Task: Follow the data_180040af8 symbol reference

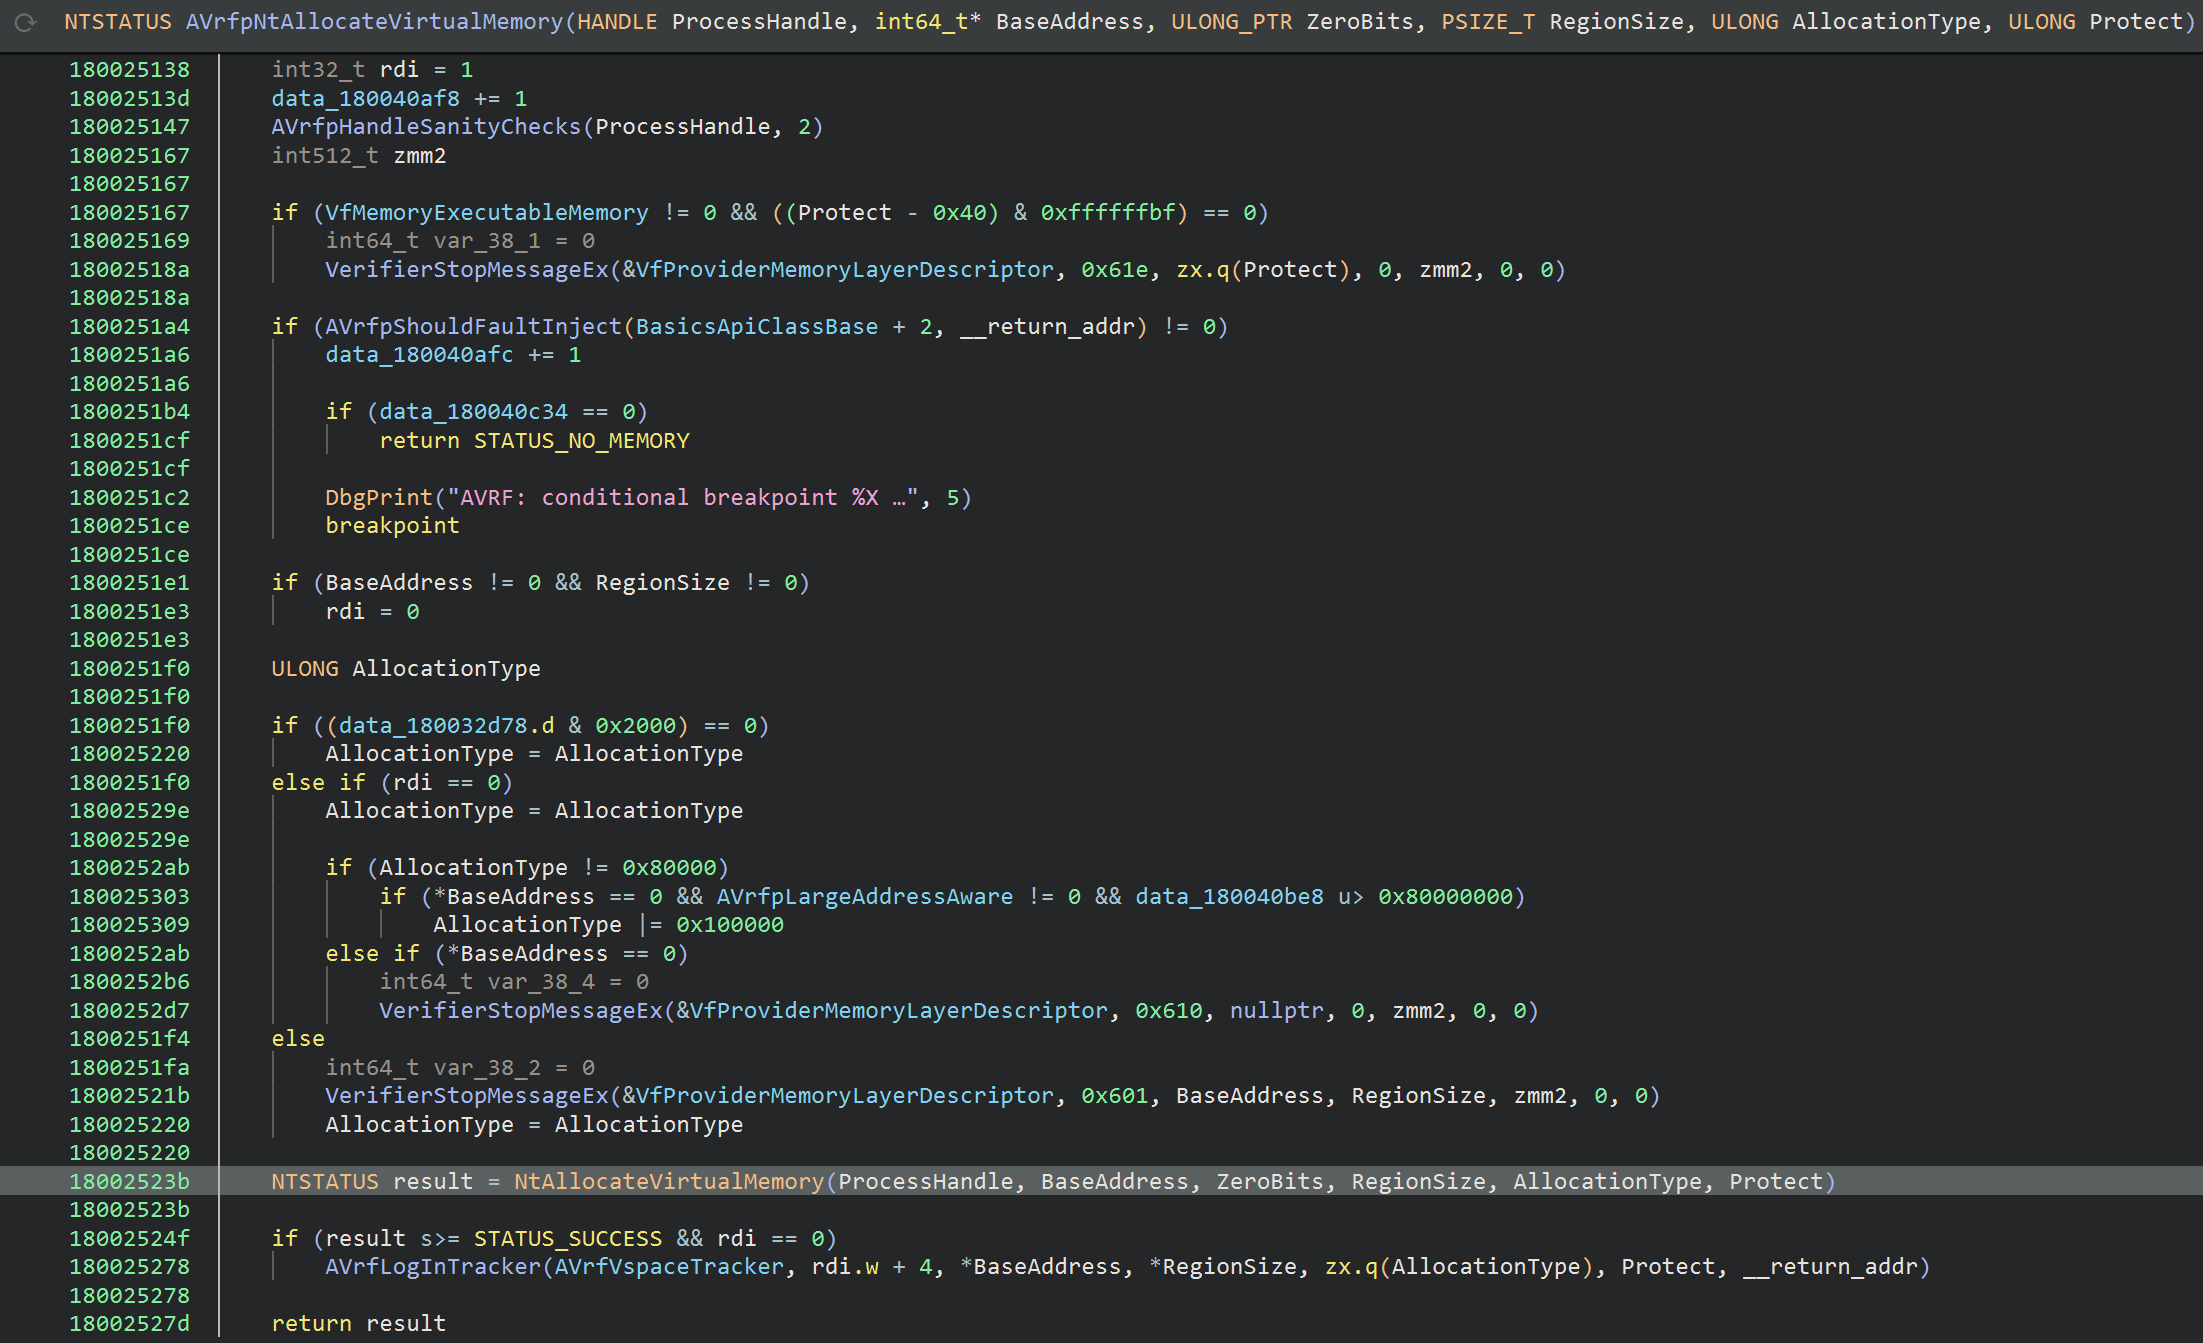Action: [365, 99]
